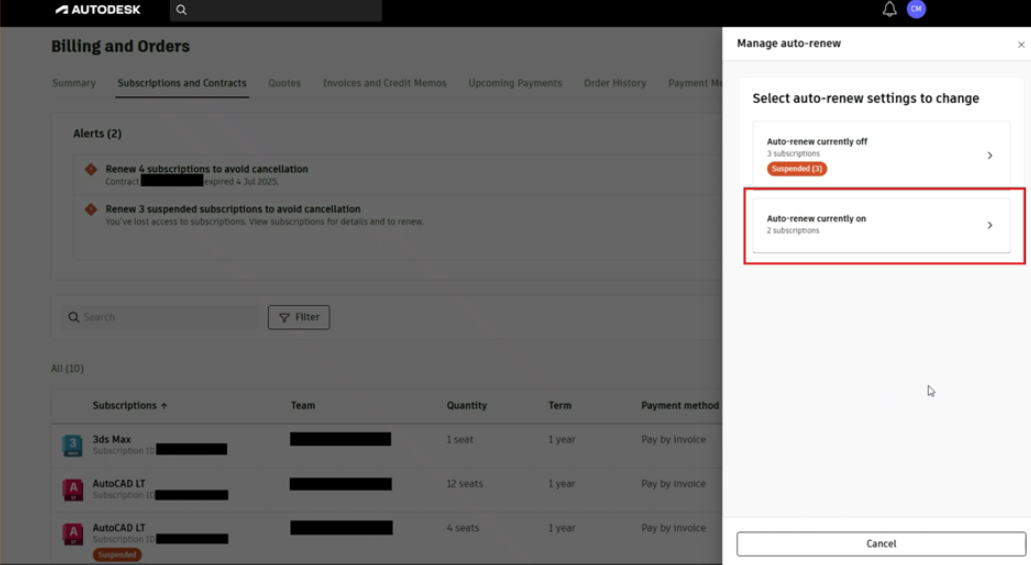This screenshot has height=565, width=1031.
Task: Open notifications bell
Action: (x=889, y=9)
